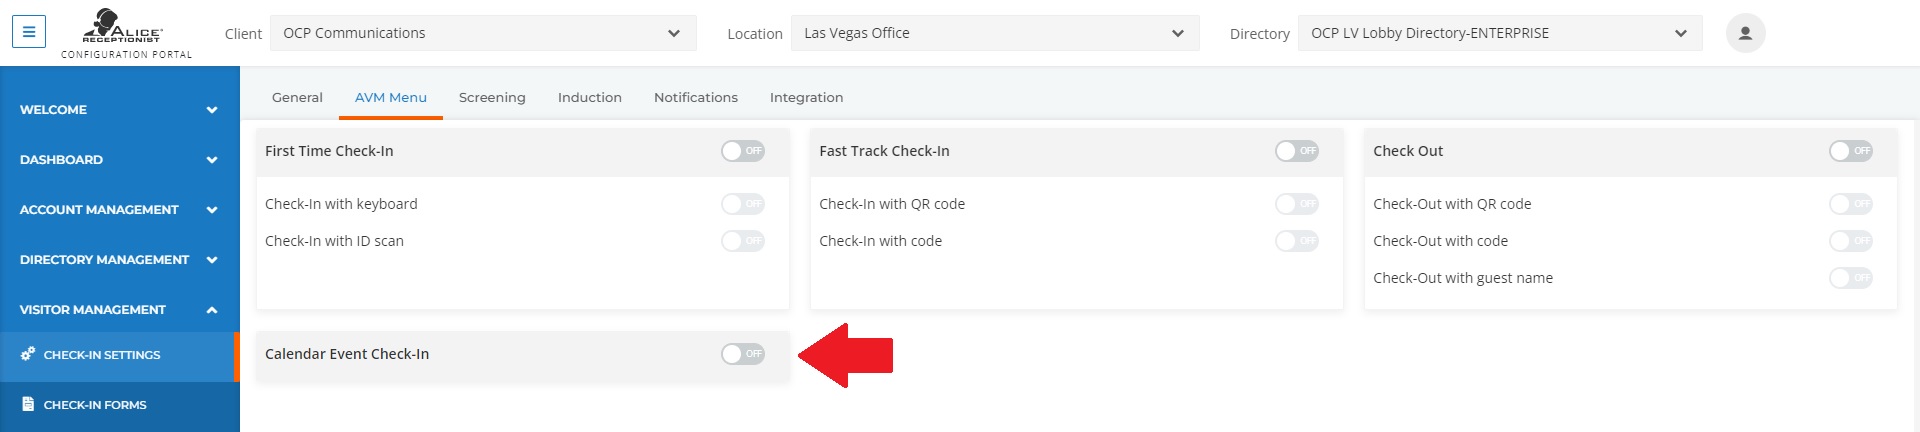This screenshot has height=432, width=1920.
Task: Enable Calendar Event Check-In switch
Action: pyautogui.click(x=743, y=354)
